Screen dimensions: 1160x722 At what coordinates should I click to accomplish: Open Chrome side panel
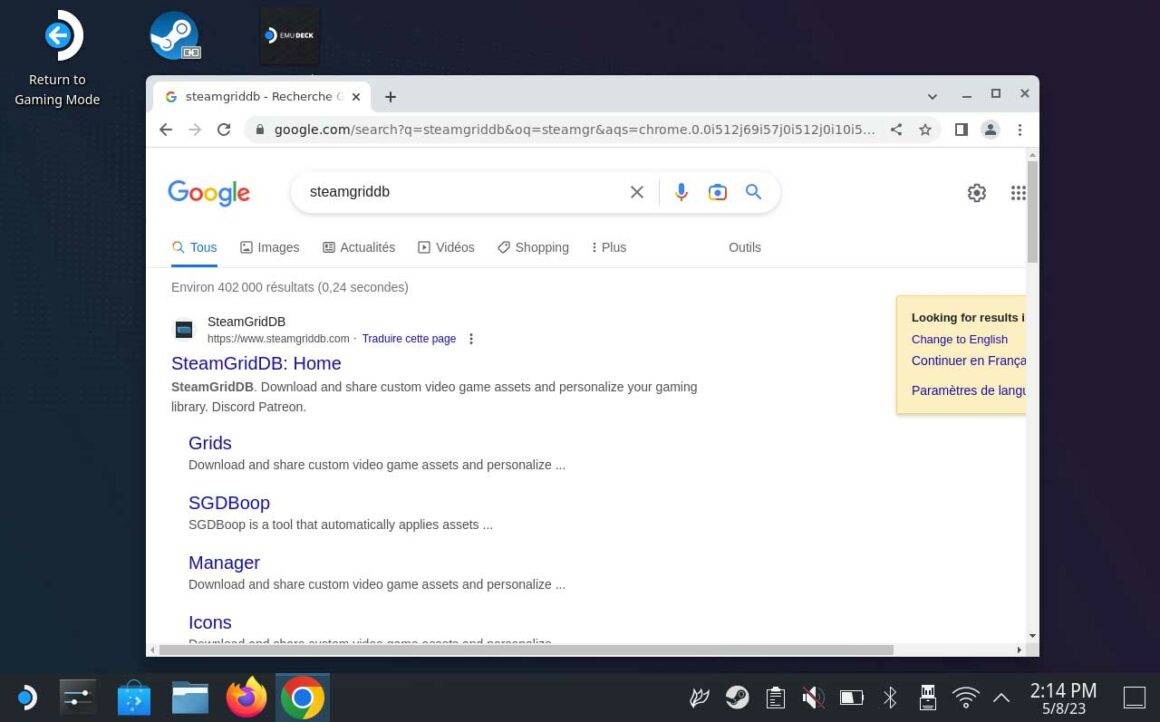[x=961, y=129]
